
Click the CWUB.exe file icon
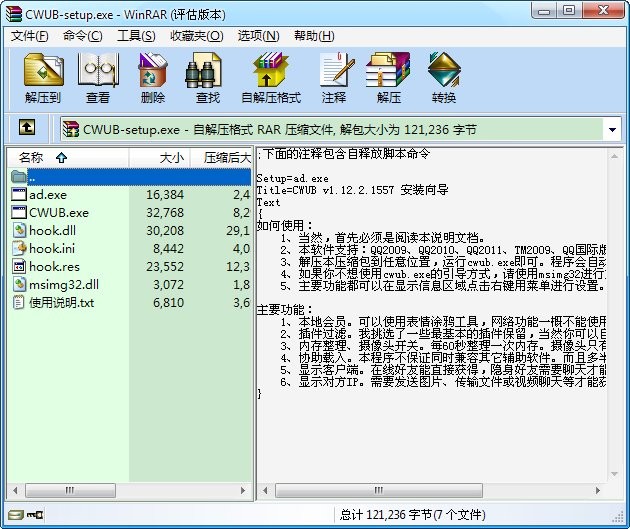pos(19,212)
